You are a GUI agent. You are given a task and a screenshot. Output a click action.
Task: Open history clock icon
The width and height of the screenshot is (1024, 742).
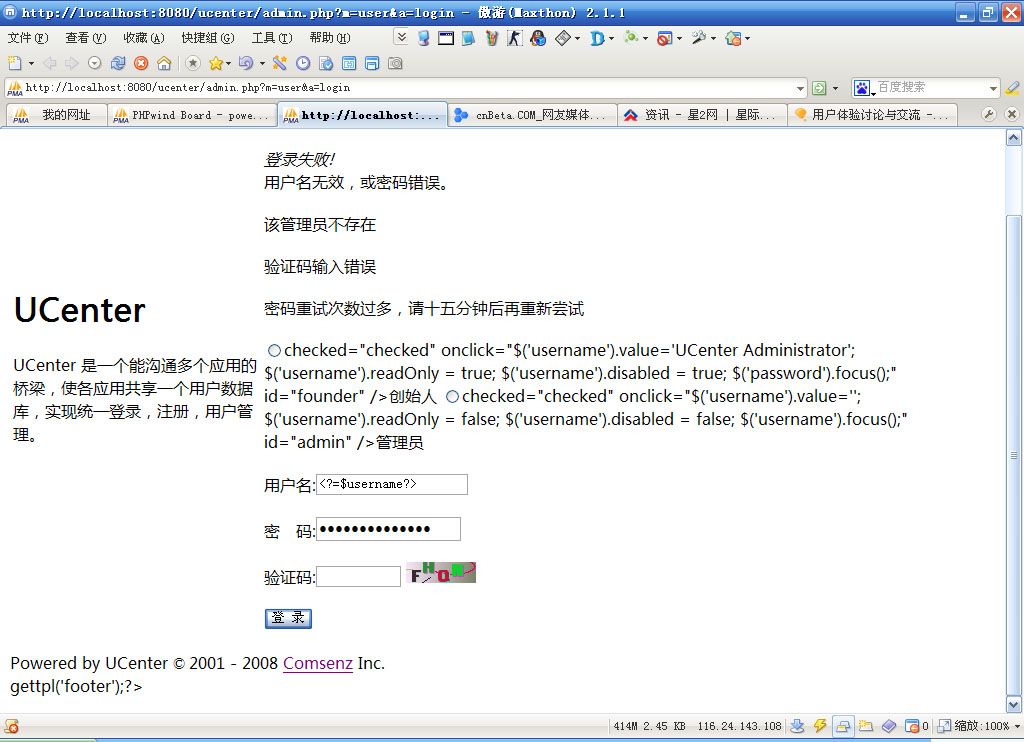(x=303, y=63)
